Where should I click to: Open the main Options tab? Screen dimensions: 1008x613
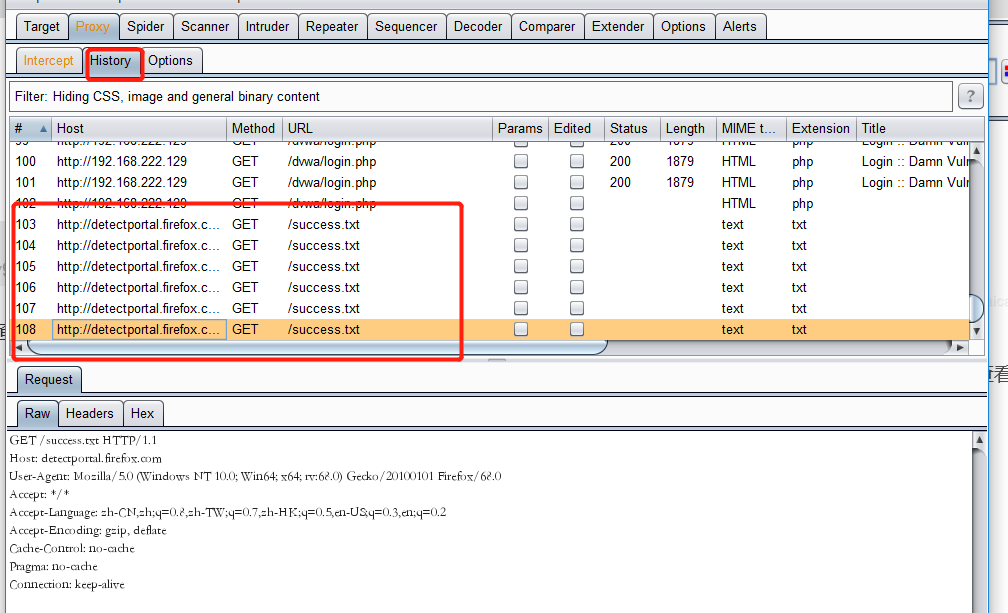[683, 27]
